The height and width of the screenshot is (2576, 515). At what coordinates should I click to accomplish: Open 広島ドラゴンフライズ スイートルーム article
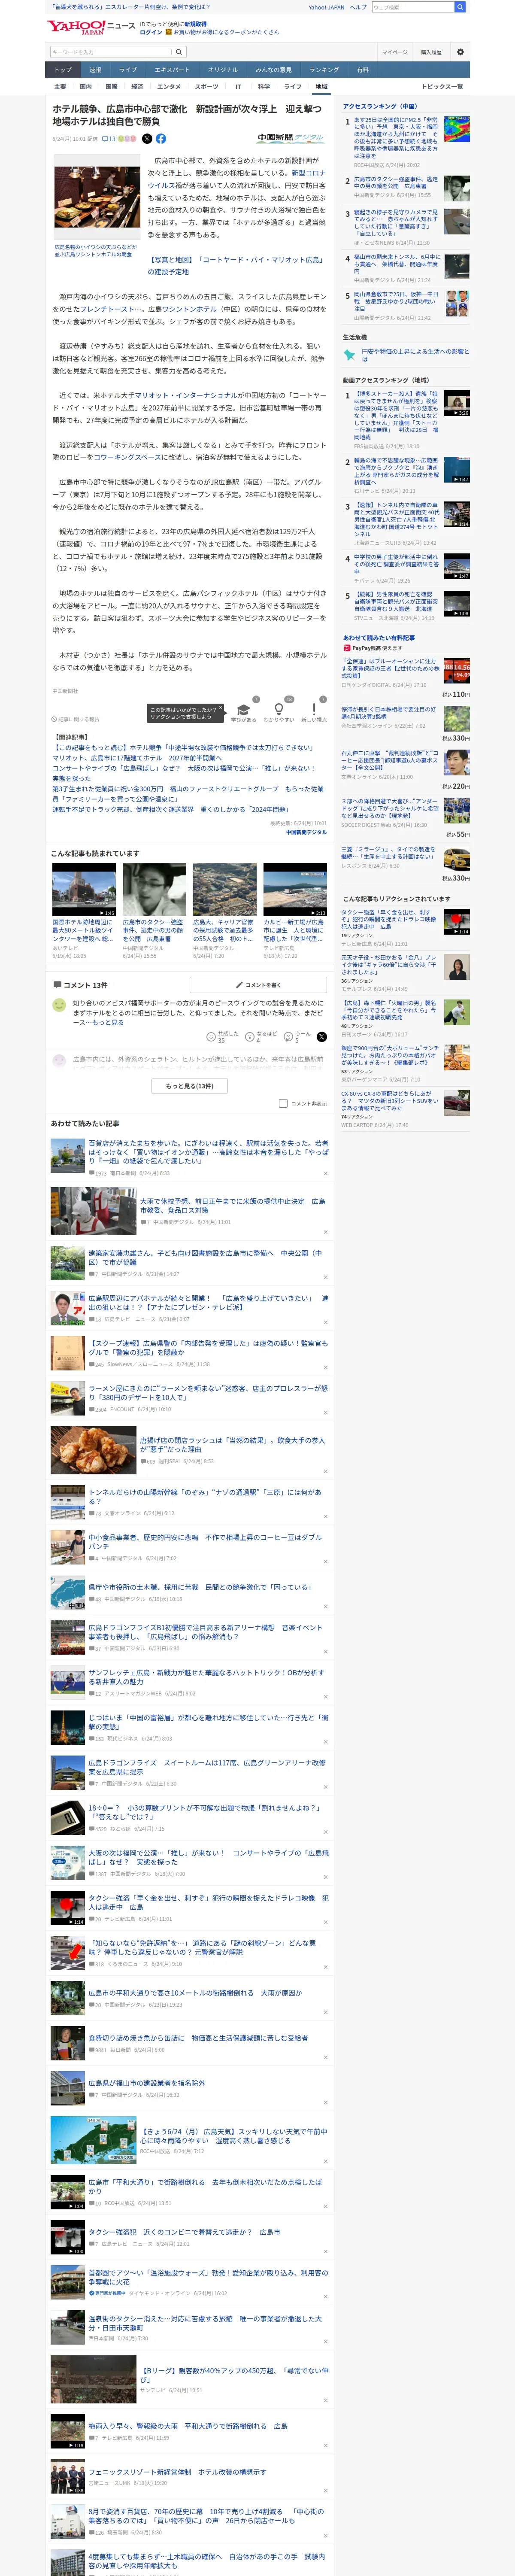click(206, 1767)
